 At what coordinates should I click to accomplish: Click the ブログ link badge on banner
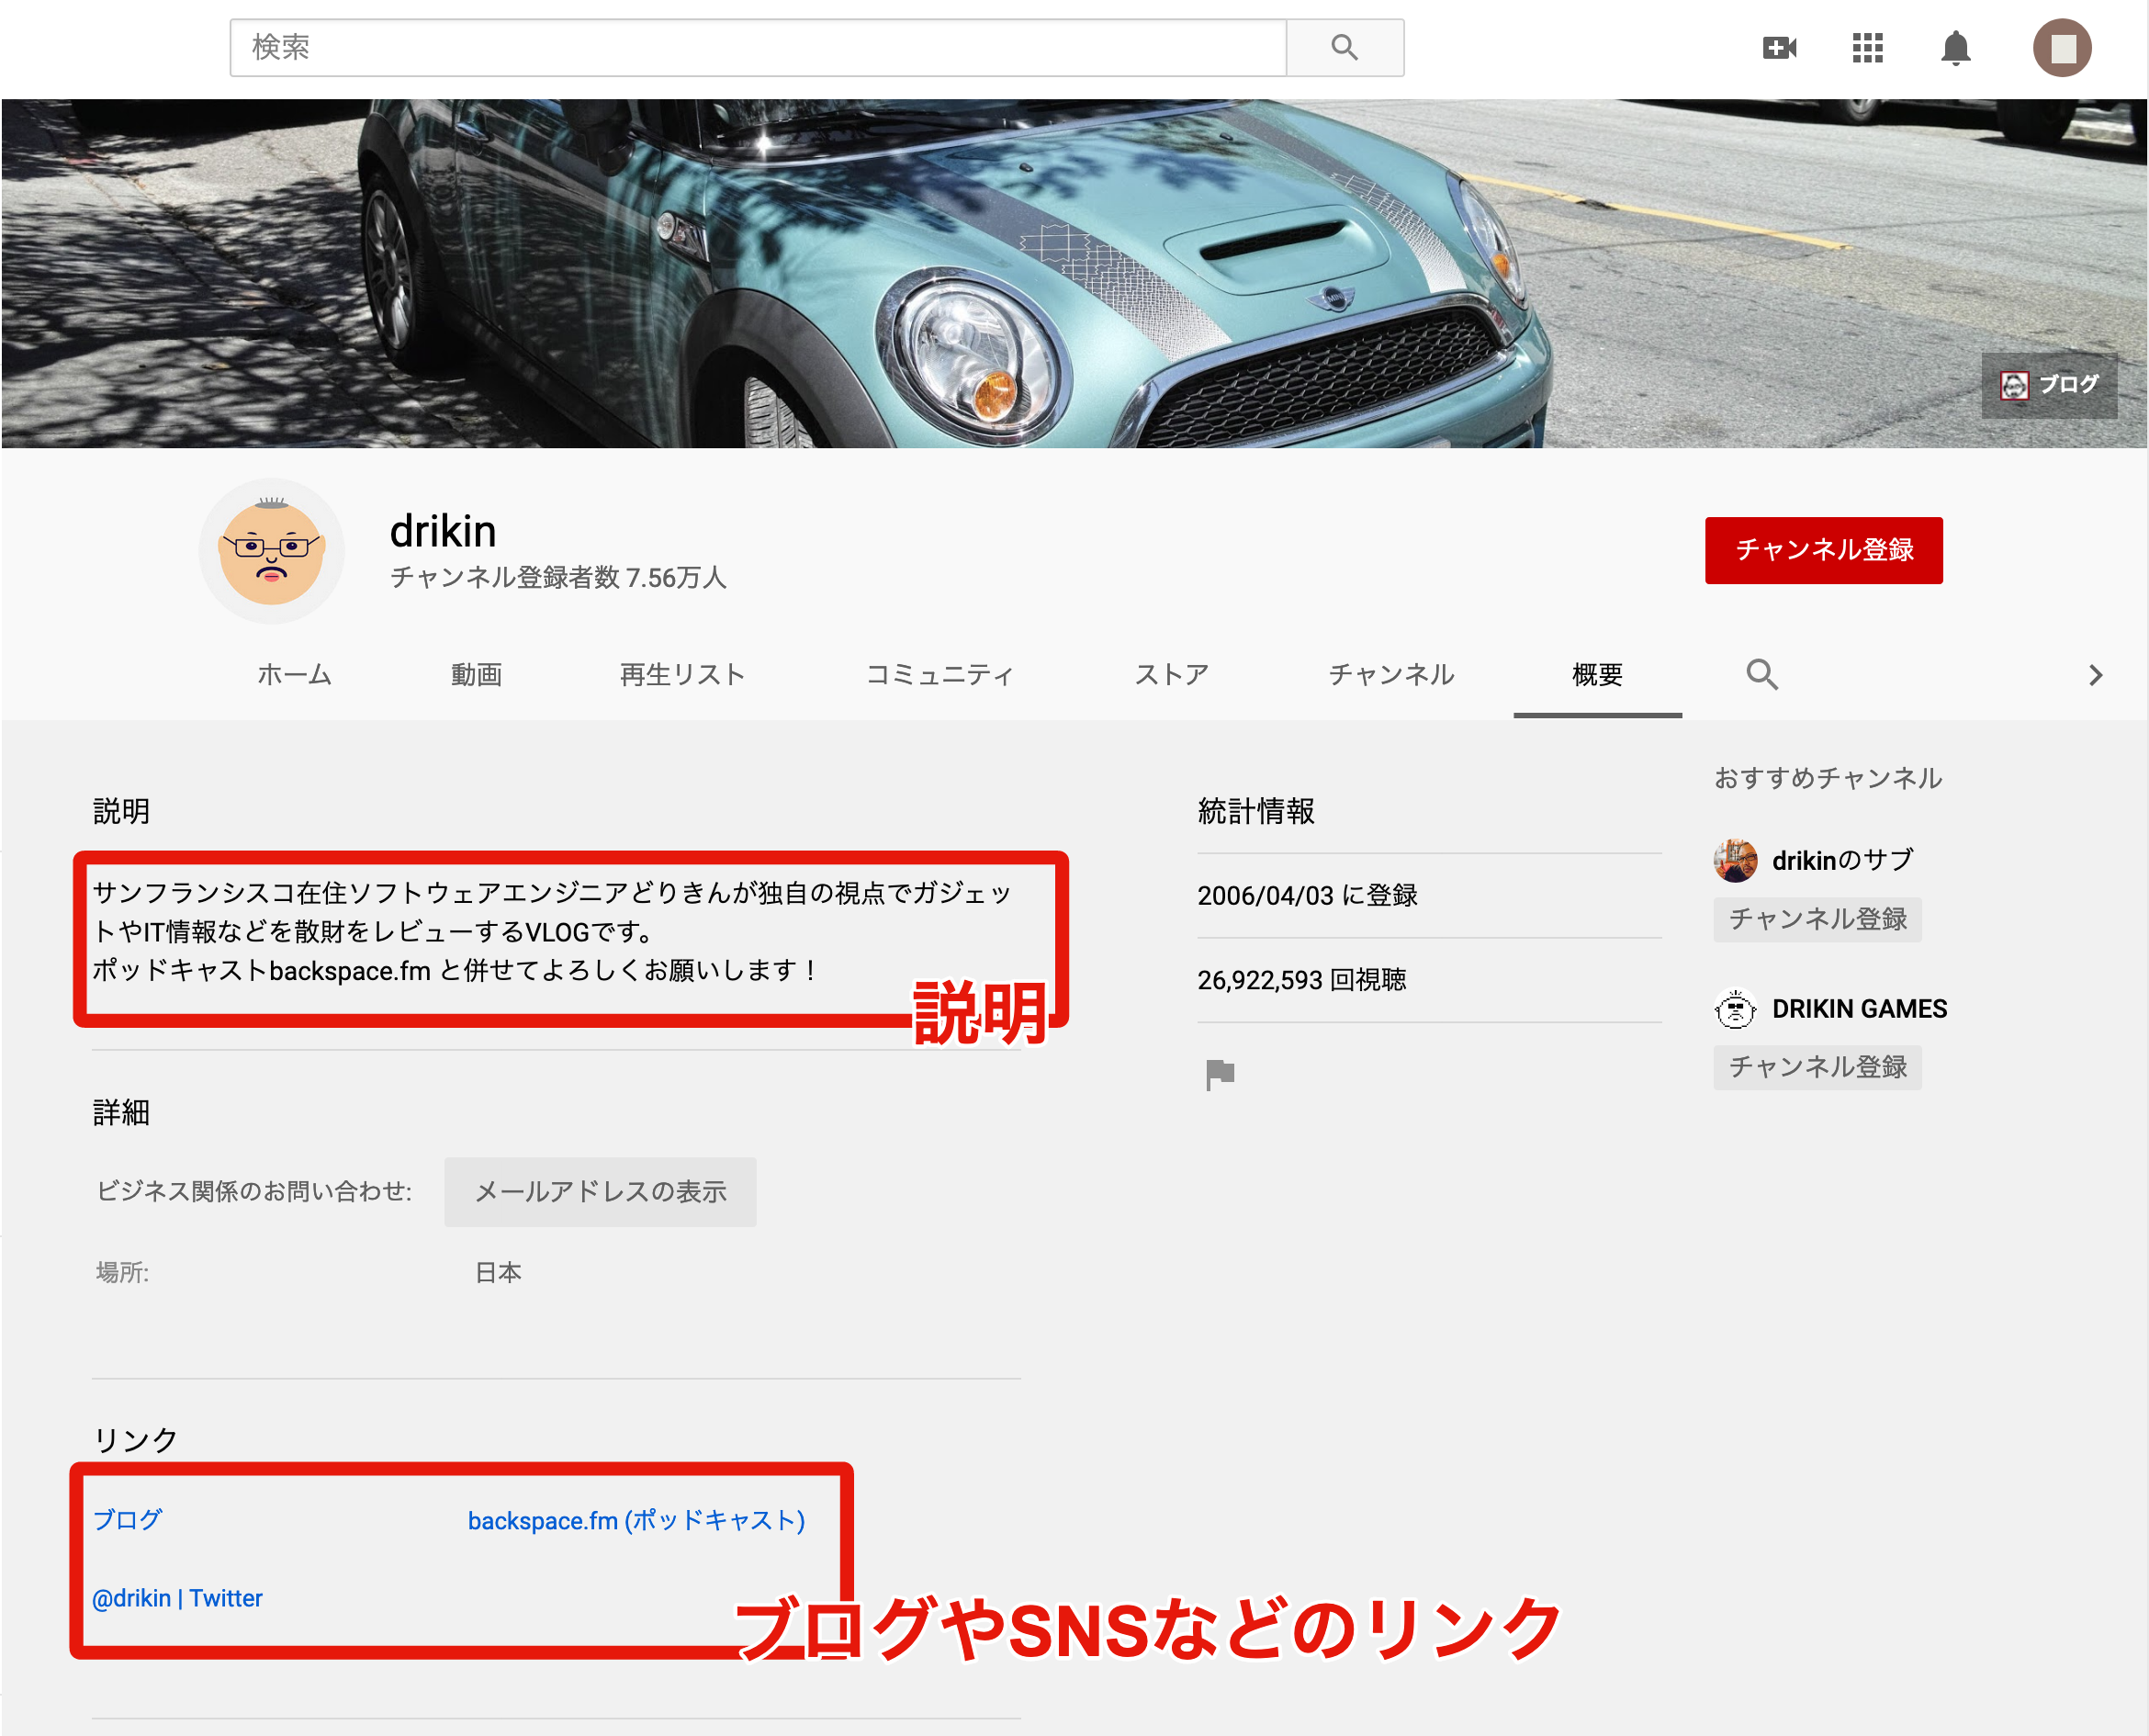tap(2049, 384)
